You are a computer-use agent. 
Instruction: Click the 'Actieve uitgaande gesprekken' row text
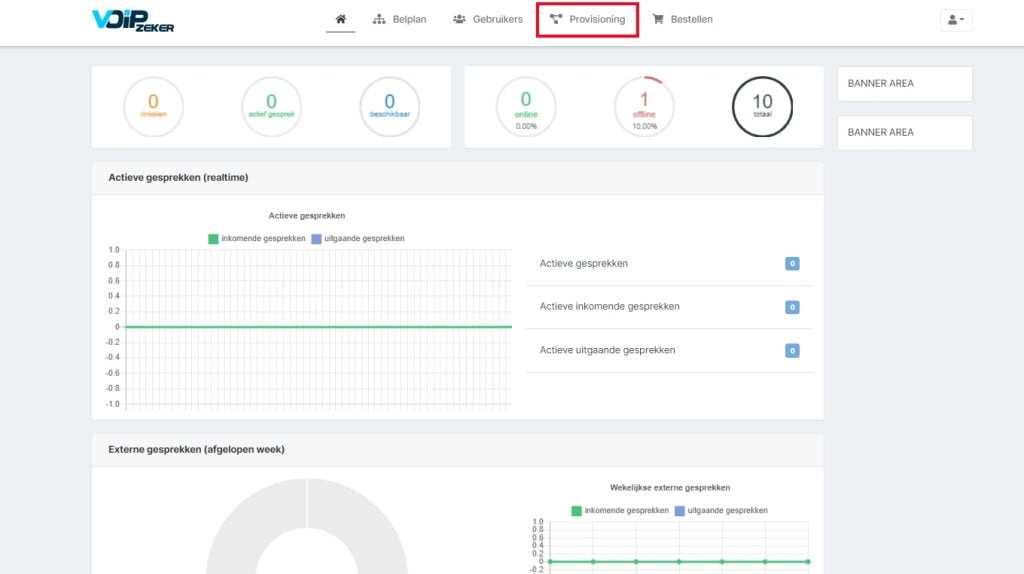[607, 350]
